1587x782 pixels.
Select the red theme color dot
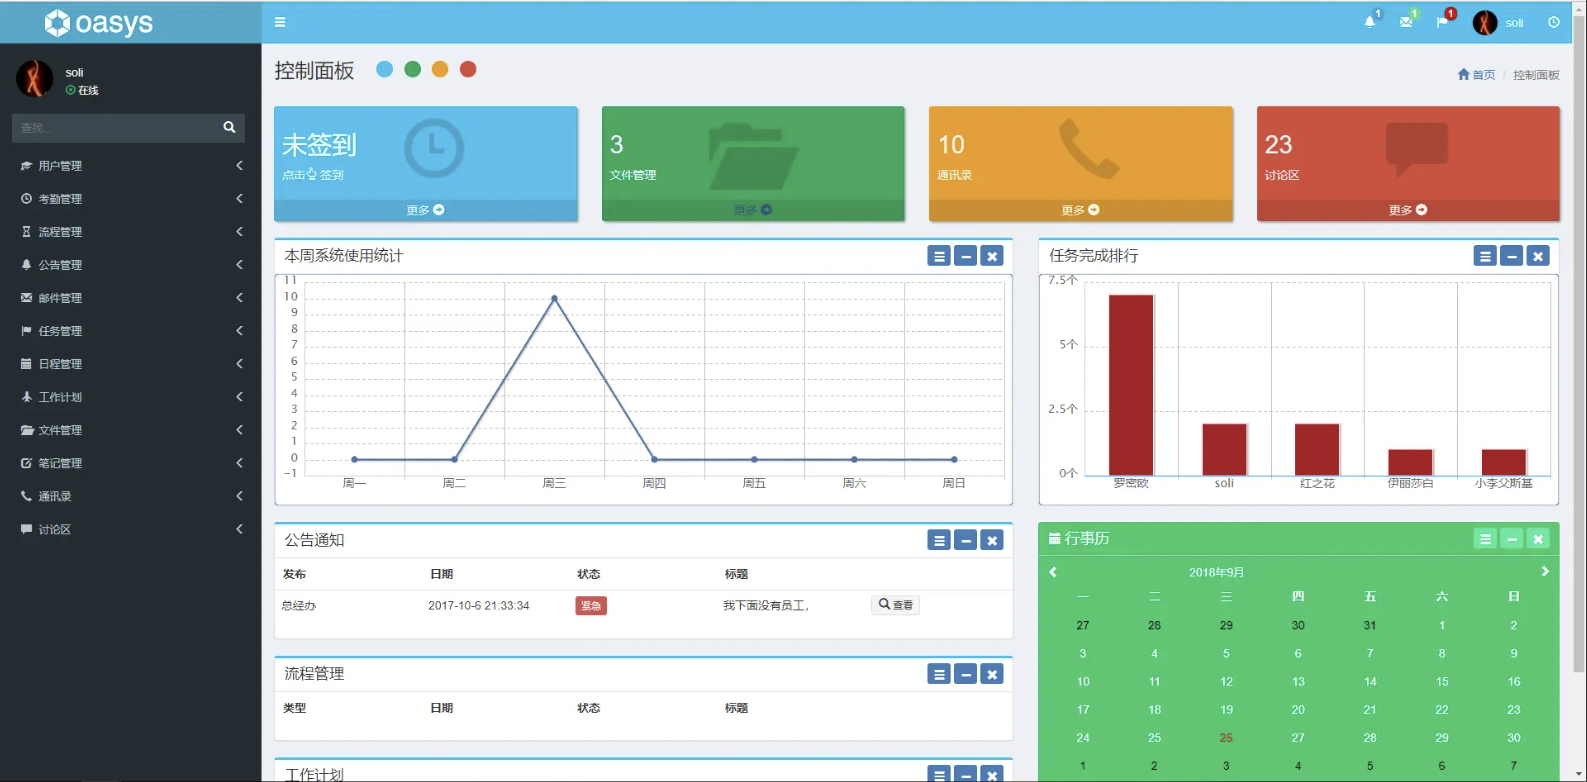(468, 69)
